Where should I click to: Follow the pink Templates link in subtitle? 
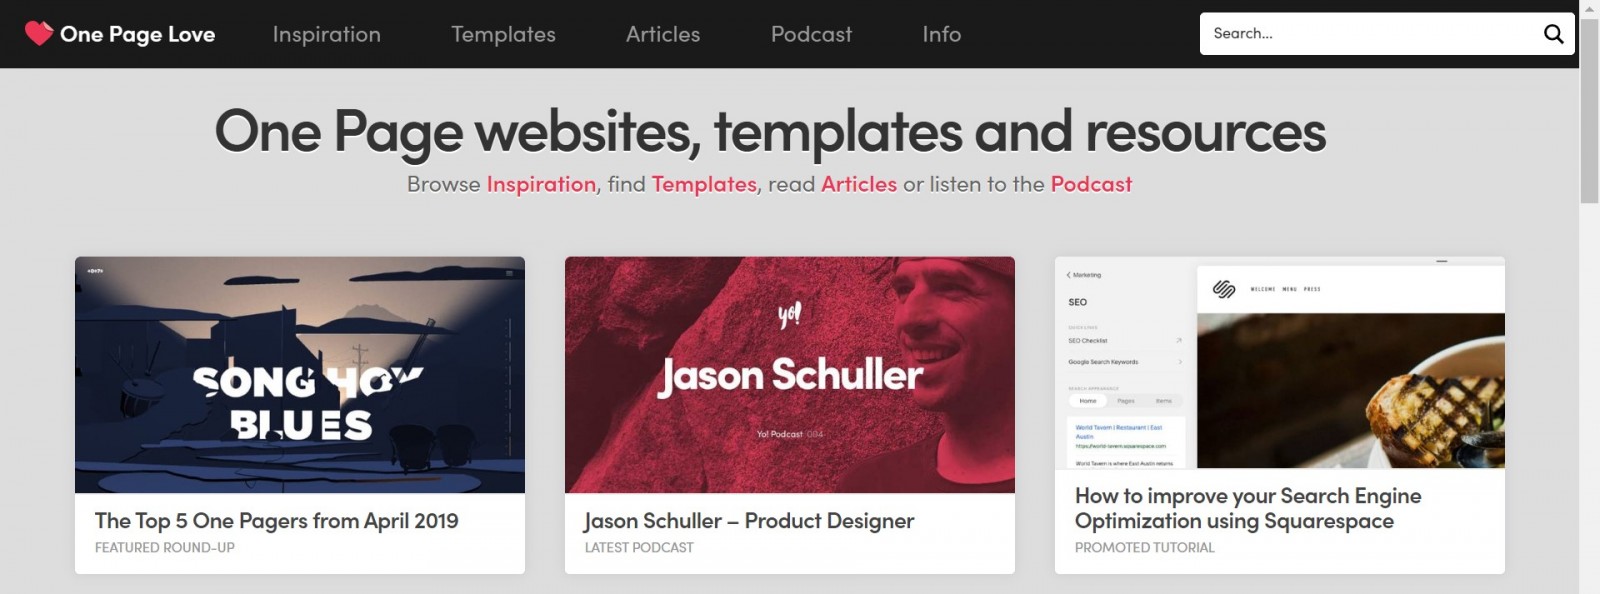(x=704, y=184)
